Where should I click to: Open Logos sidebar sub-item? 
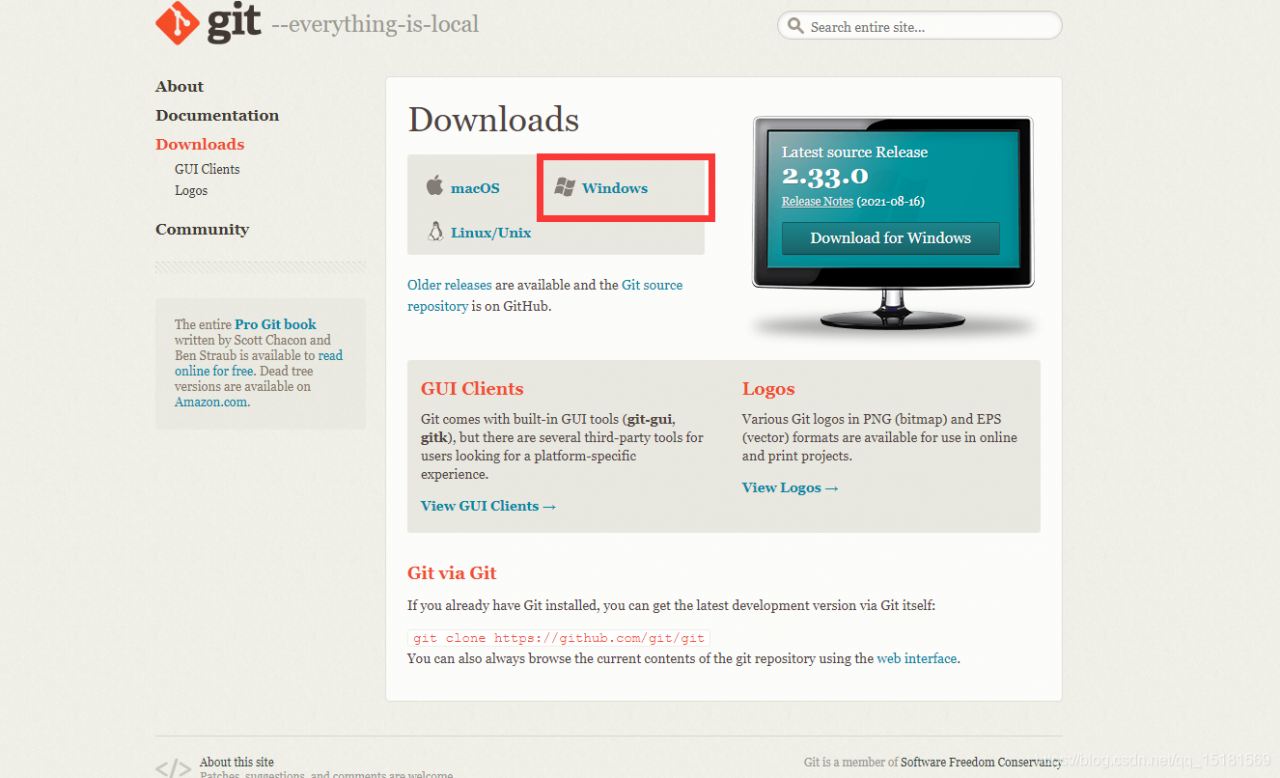[x=191, y=190]
